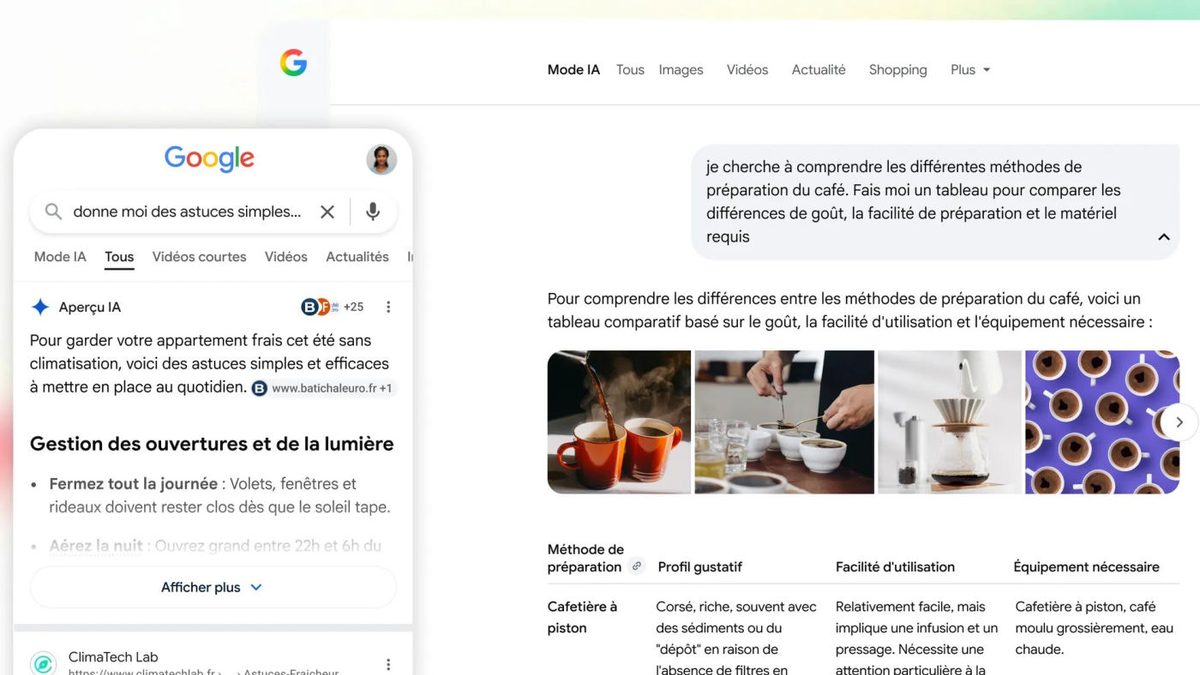1200x675 pixels.
Task: Open the Shopping tab
Action: (x=898, y=70)
